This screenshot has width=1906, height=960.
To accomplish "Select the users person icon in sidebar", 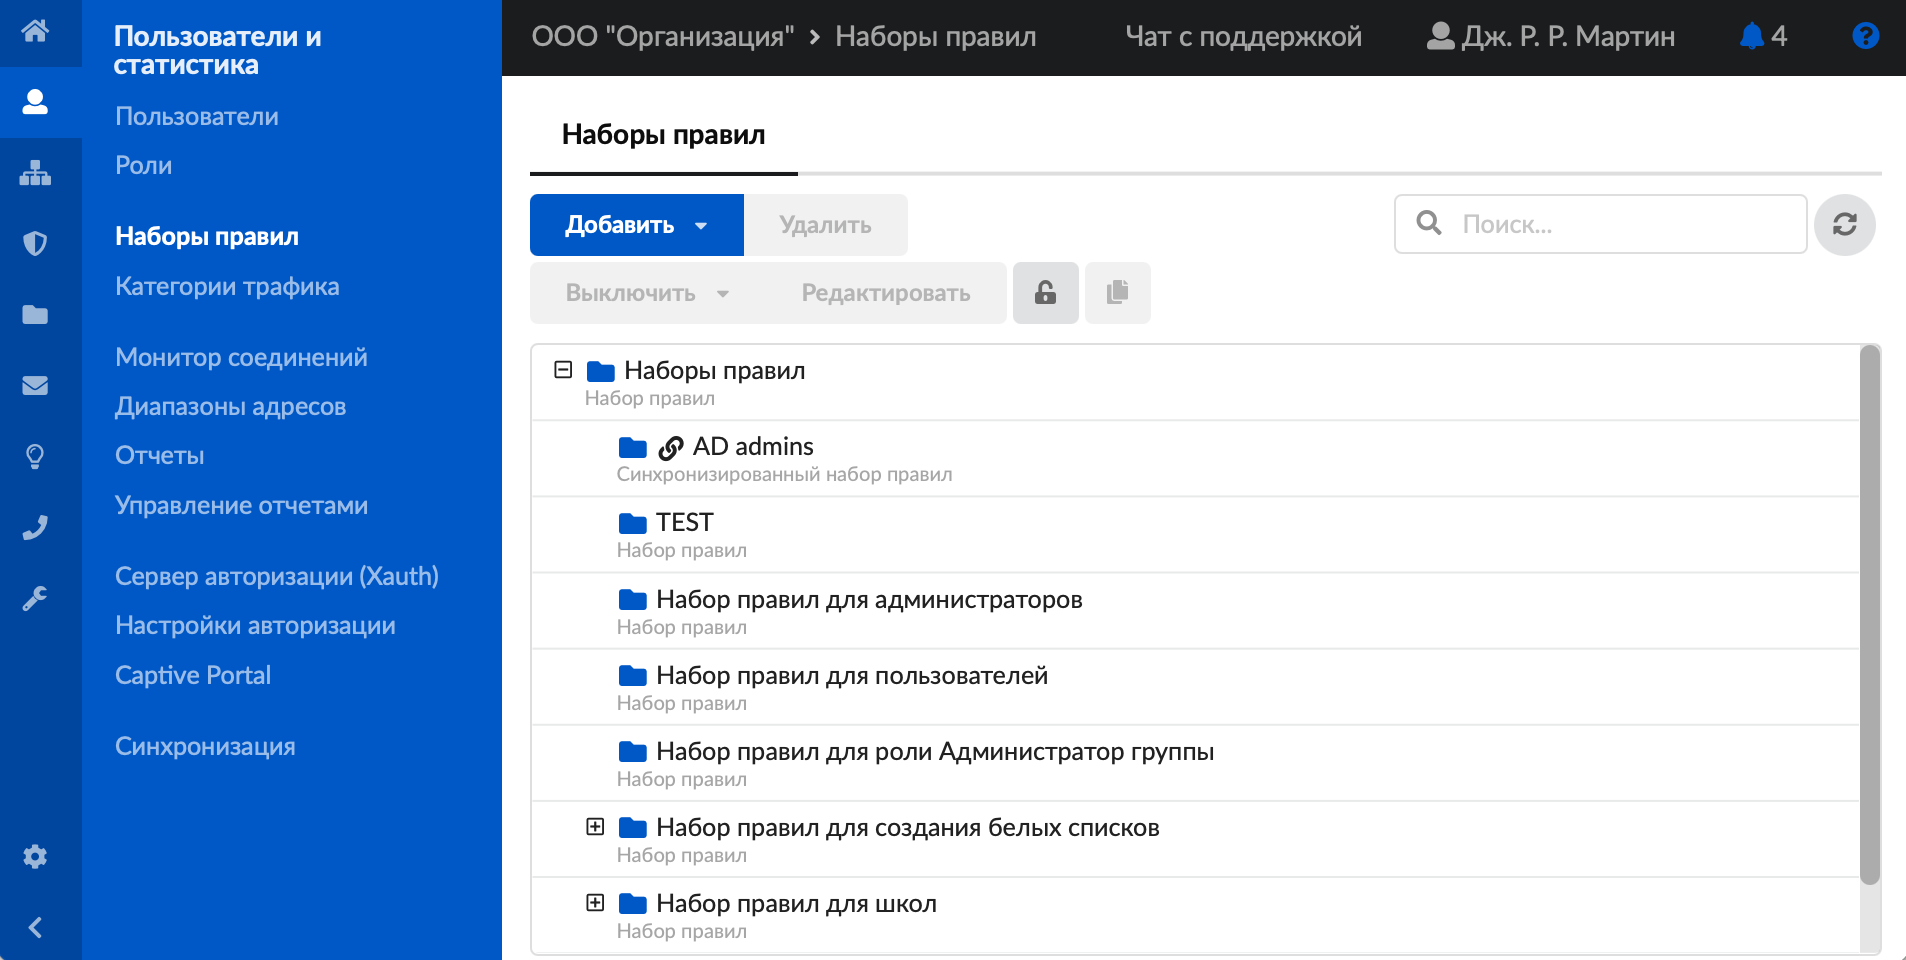I will pyautogui.click(x=35, y=102).
